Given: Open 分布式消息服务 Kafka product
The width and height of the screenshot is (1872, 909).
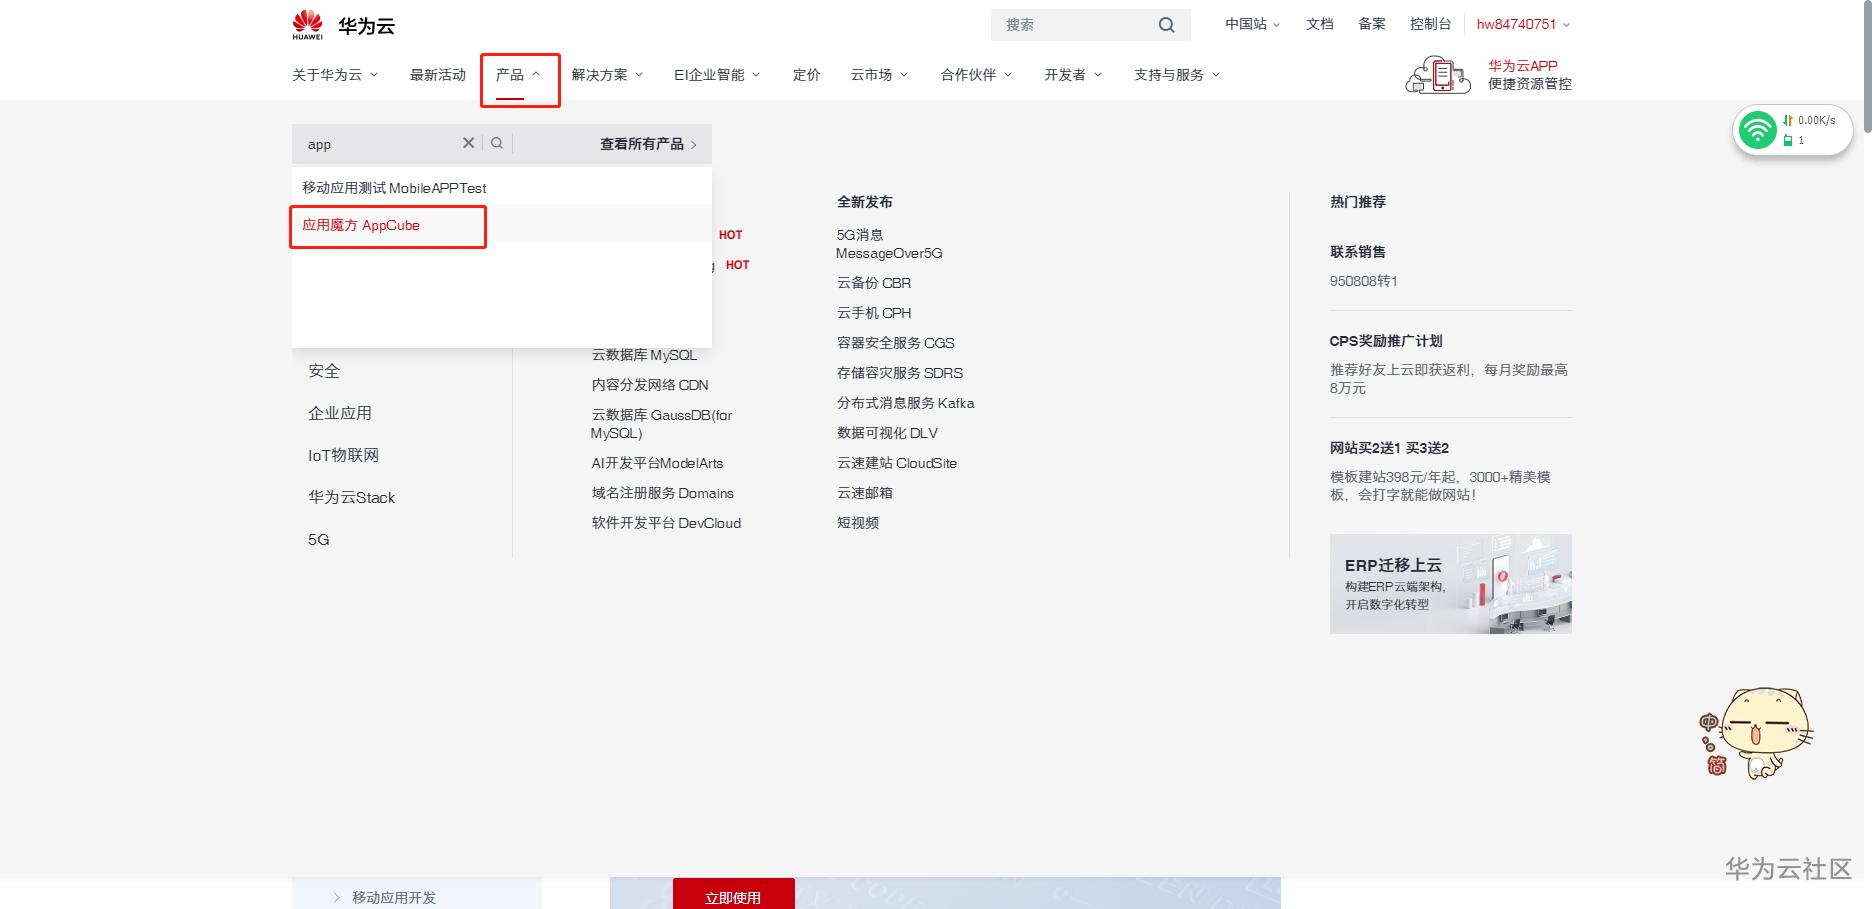Looking at the screenshot, I should [x=905, y=403].
